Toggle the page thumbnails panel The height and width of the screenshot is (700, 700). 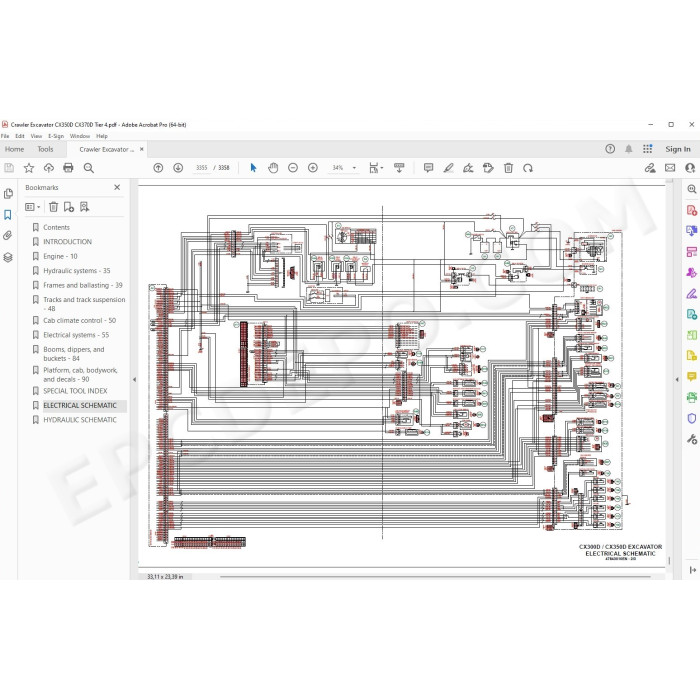8,193
